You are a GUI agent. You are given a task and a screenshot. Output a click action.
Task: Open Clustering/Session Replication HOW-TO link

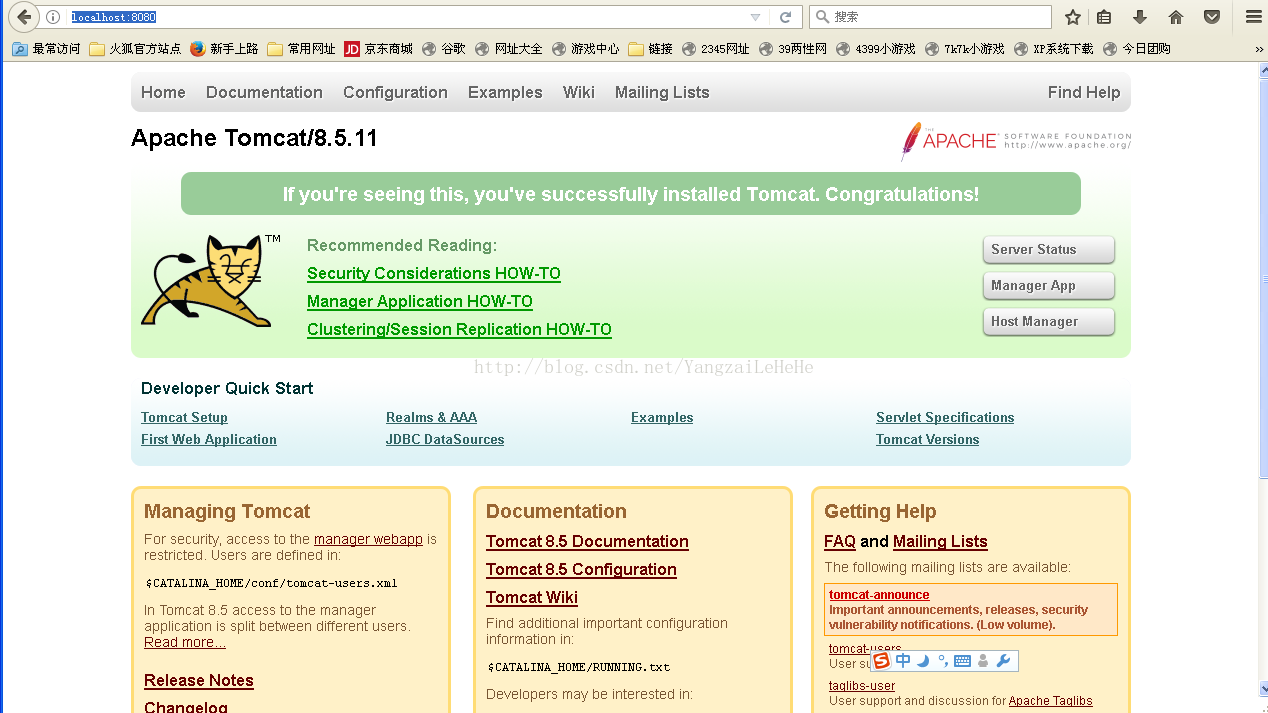pos(459,330)
